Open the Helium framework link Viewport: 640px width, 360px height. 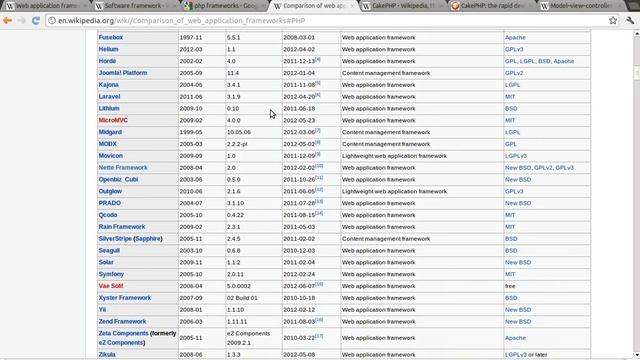(108, 49)
